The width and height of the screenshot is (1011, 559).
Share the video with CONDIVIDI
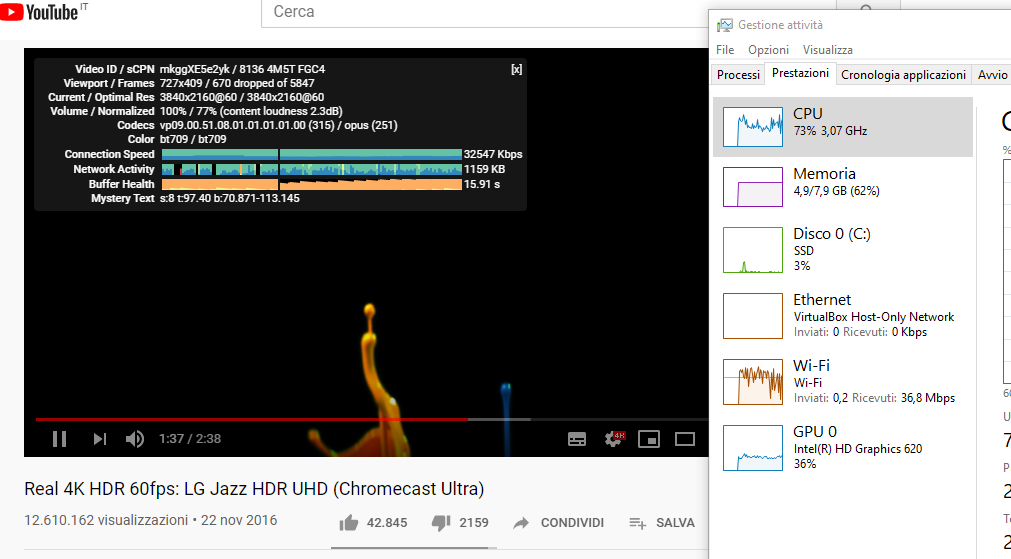coord(558,522)
